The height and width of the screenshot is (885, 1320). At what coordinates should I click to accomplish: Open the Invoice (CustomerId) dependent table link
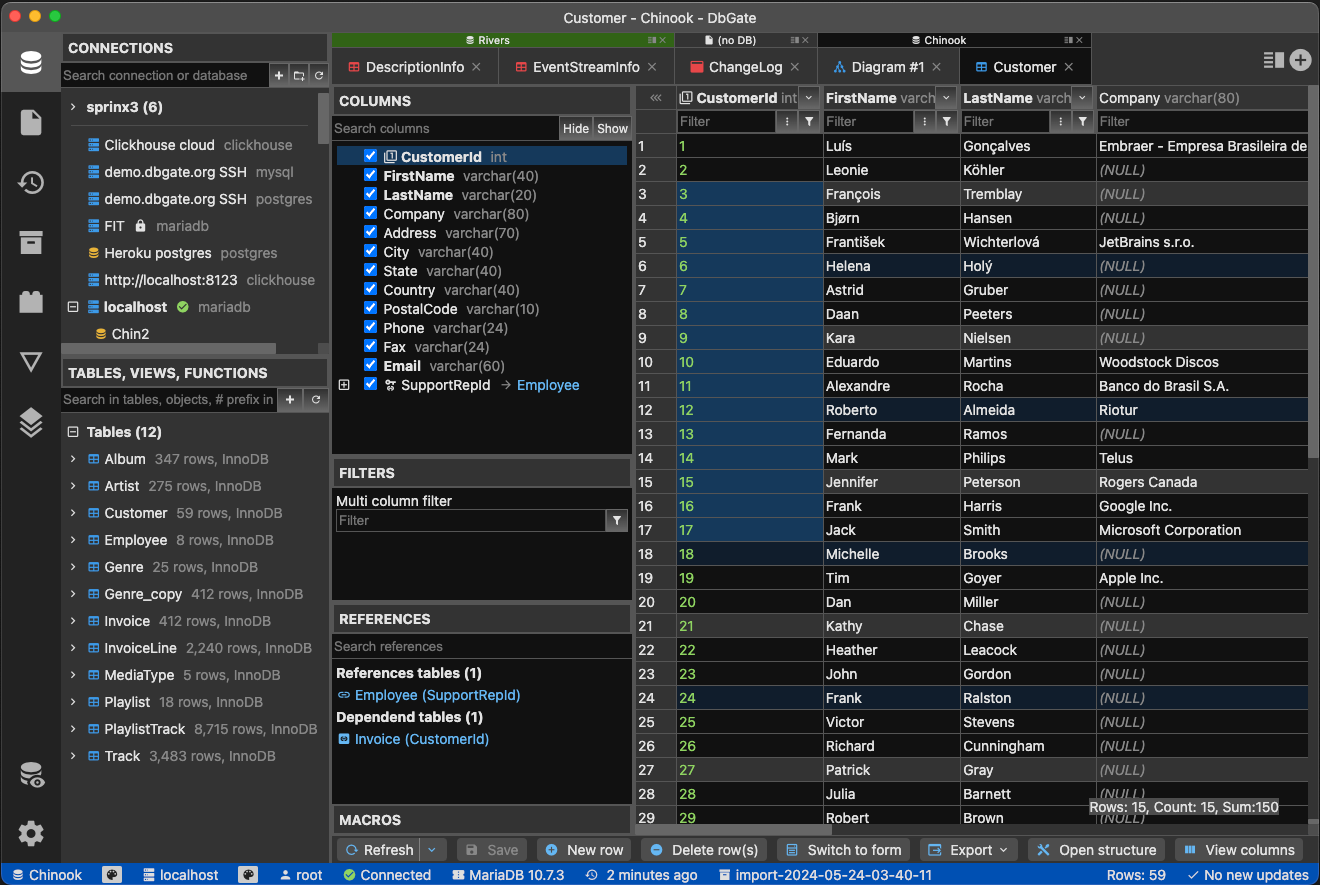[421, 739]
